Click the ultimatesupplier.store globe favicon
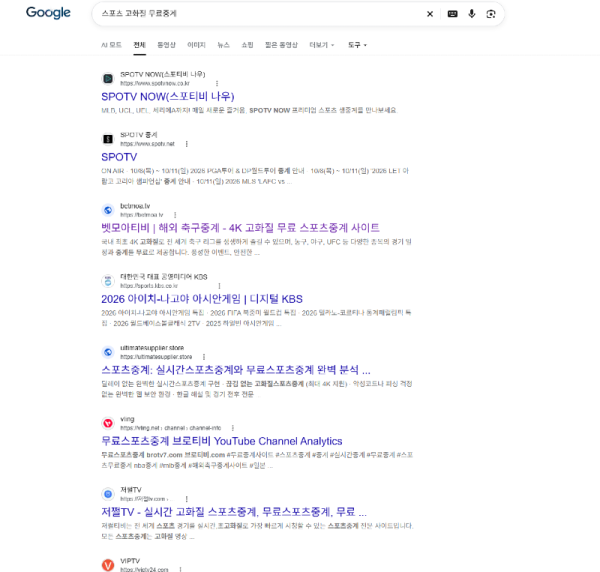 click(x=108, y=352)
